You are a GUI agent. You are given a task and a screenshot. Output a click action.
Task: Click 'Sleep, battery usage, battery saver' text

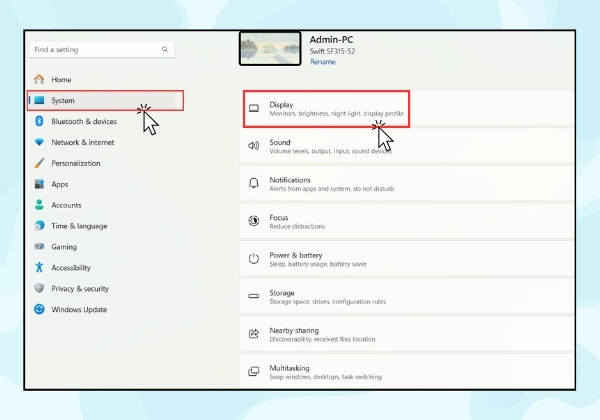tap(318, 264)
